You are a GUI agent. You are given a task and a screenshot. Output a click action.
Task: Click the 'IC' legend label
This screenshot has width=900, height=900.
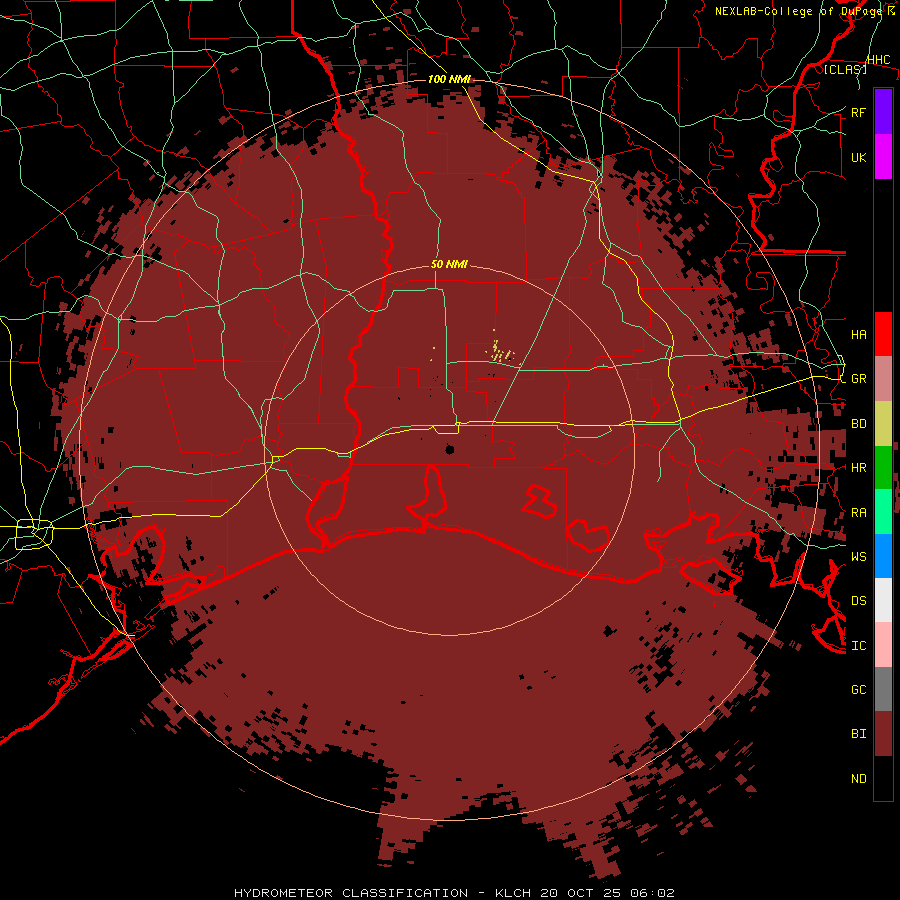859,645
